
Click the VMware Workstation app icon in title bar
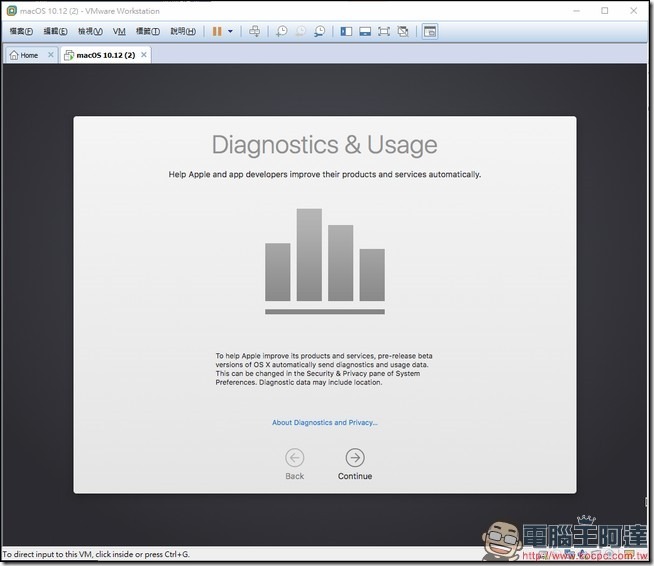12,11
